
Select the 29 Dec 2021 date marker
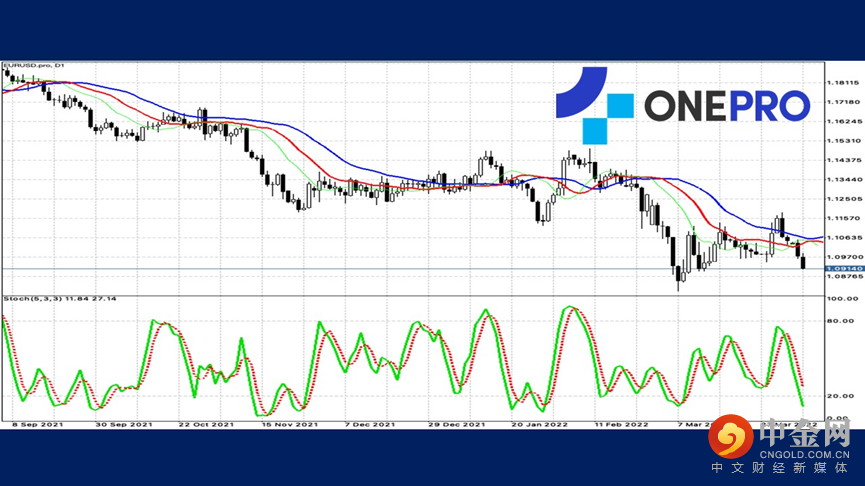pos(456,424)
